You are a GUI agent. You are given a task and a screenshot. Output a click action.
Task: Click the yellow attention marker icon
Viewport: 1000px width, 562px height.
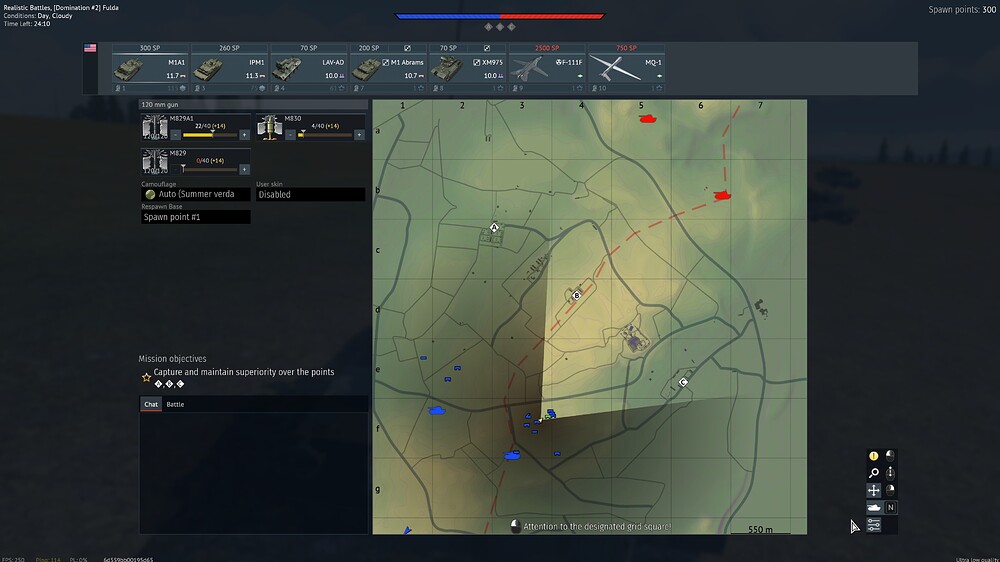[874, 455]
